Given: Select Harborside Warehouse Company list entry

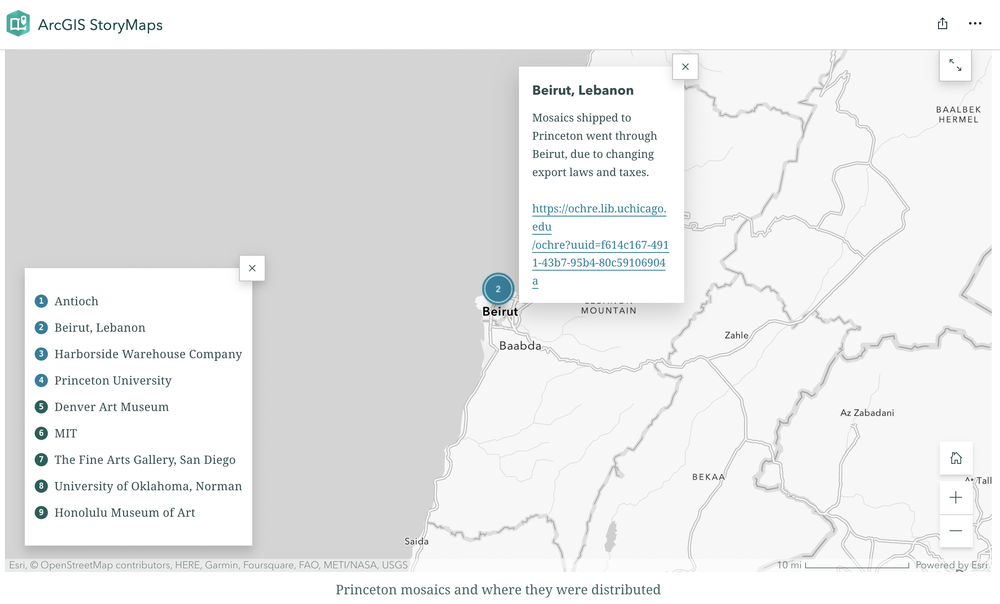Looking at the screenshot, I should point(138,354).
